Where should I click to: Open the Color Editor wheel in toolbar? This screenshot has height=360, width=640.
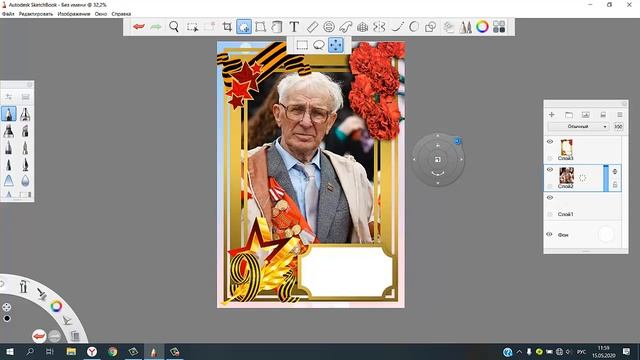coord(482,27)
